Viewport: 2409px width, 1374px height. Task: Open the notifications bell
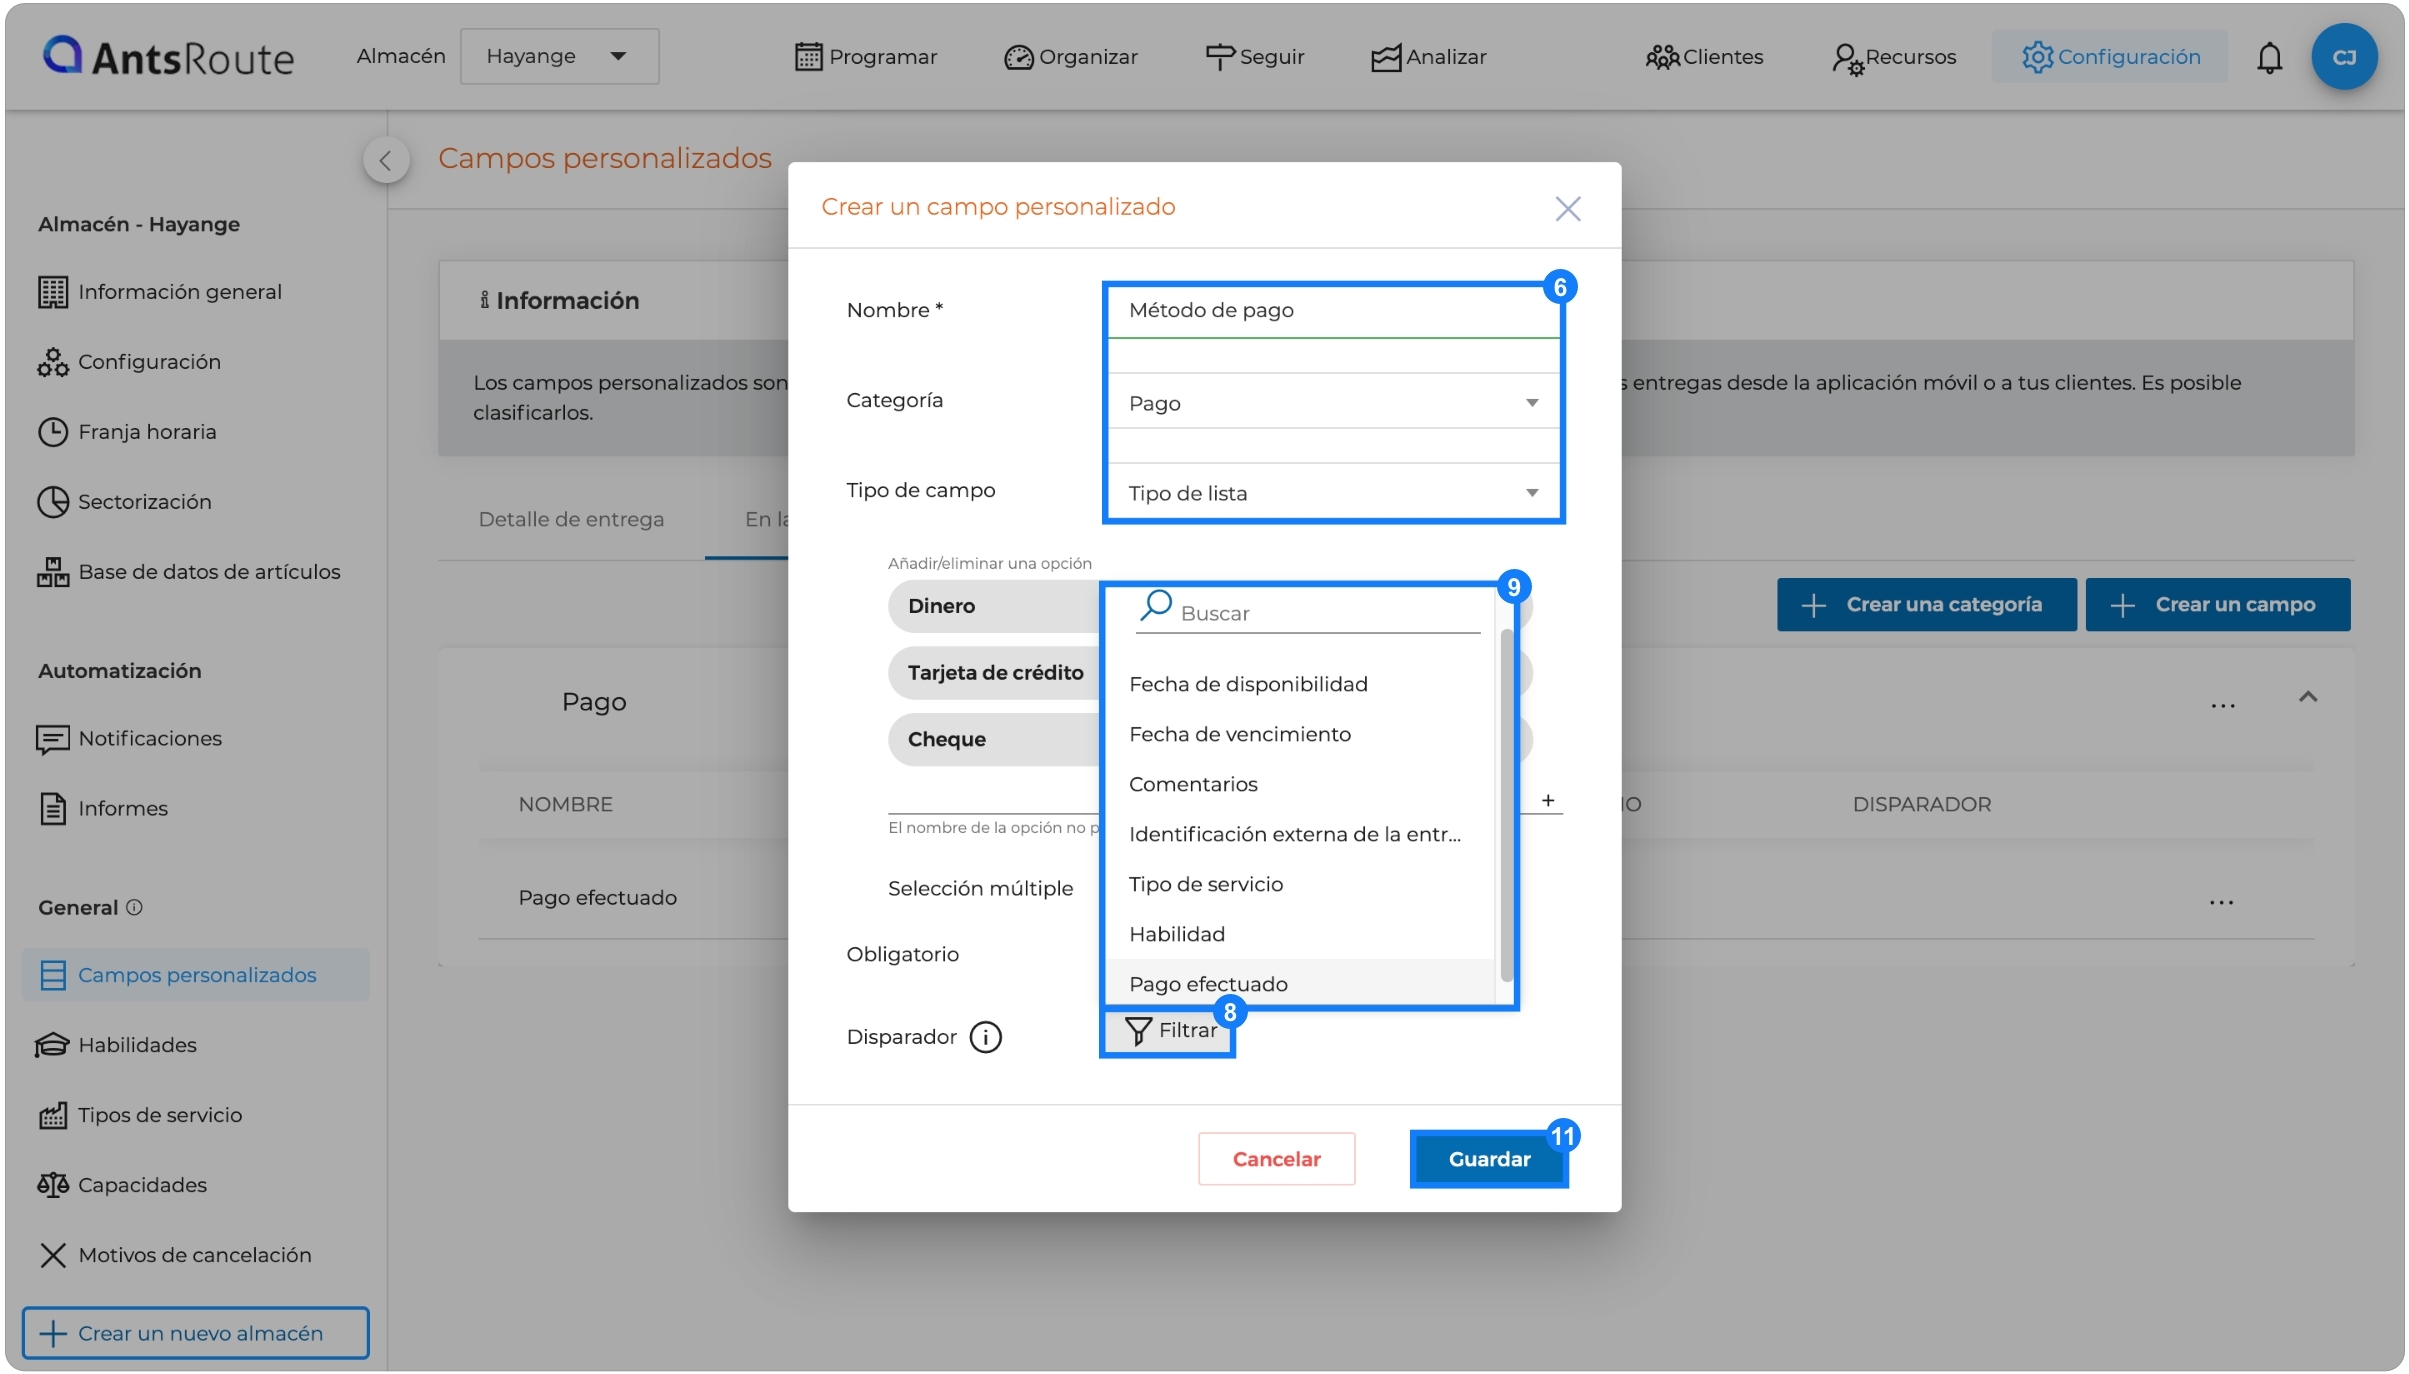click(x=2269, y=58)
